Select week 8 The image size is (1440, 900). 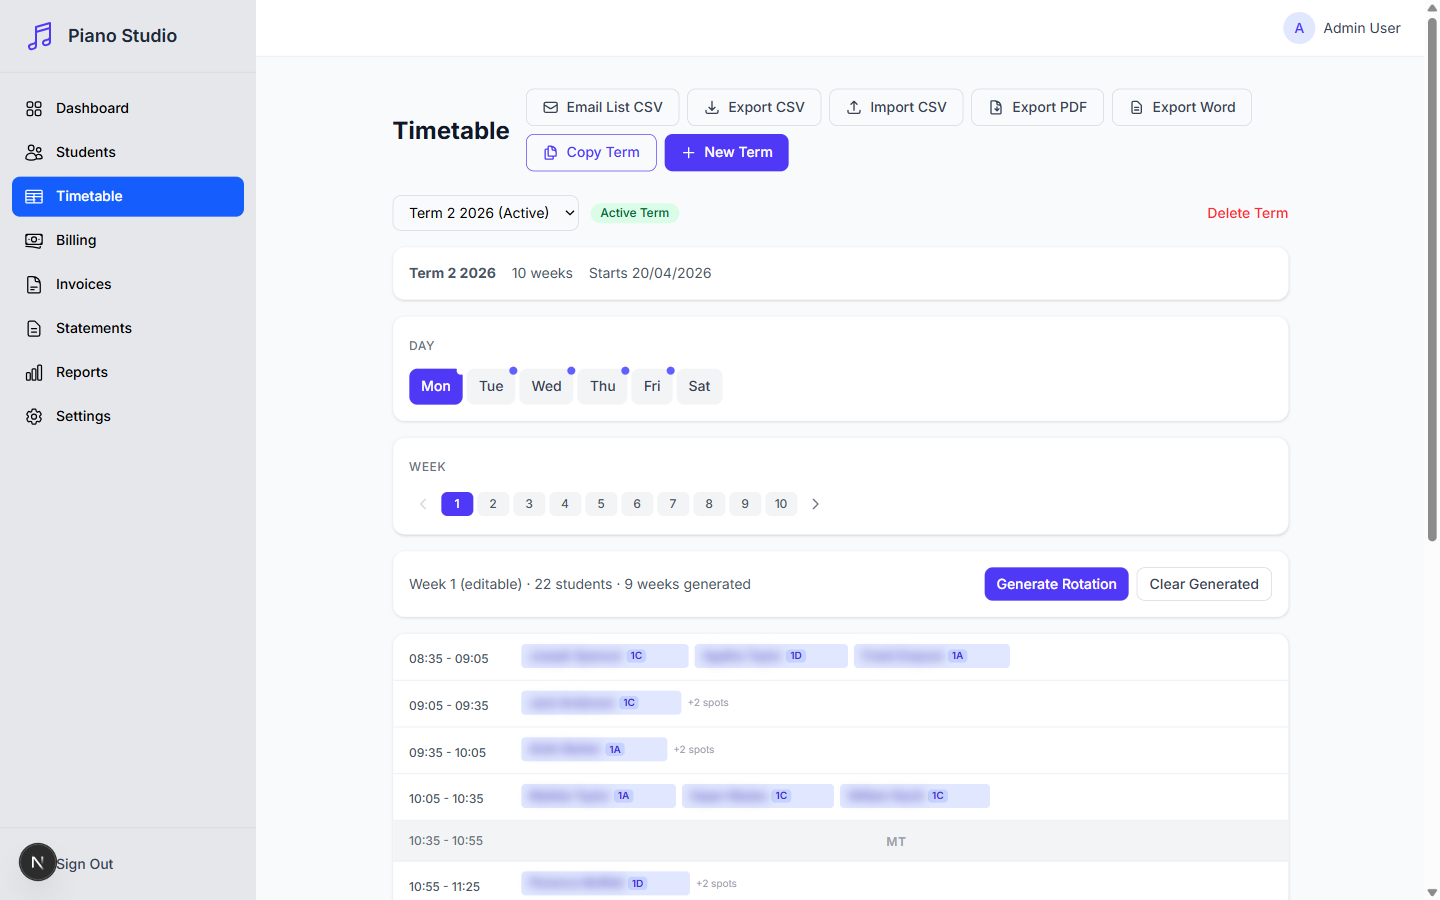pos(709,504)
